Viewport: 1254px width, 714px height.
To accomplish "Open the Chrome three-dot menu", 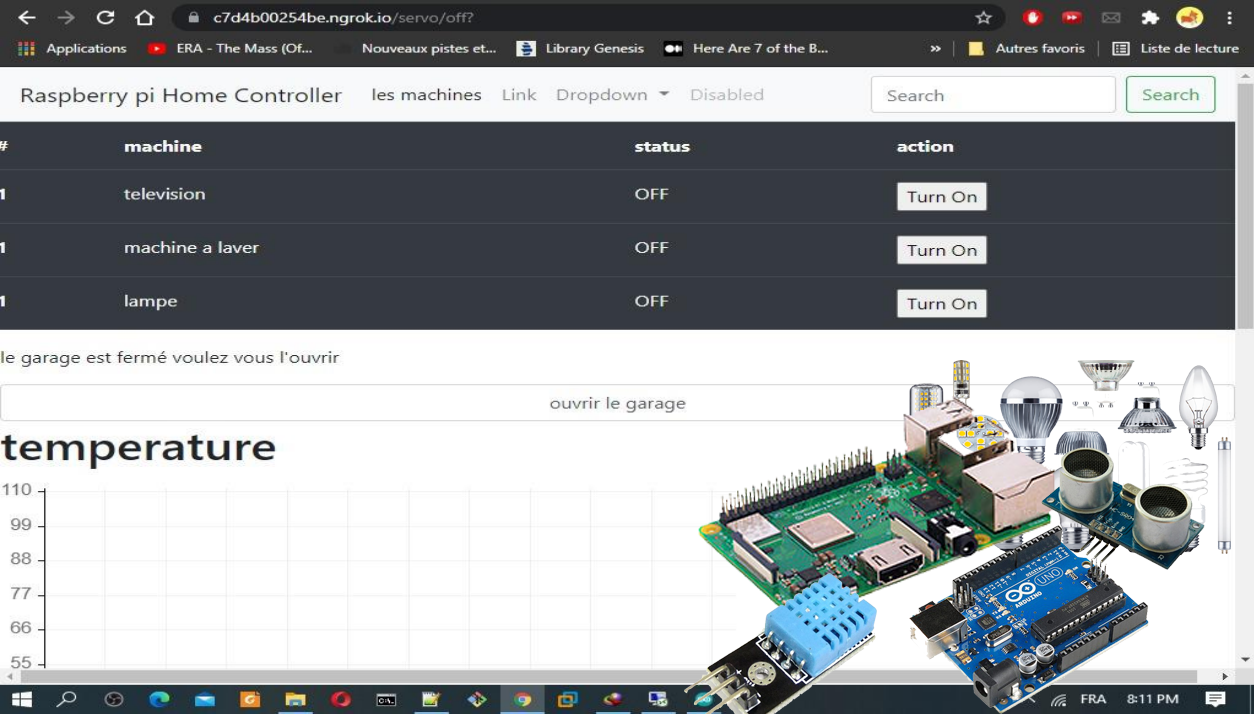I will click(1229, 18).
